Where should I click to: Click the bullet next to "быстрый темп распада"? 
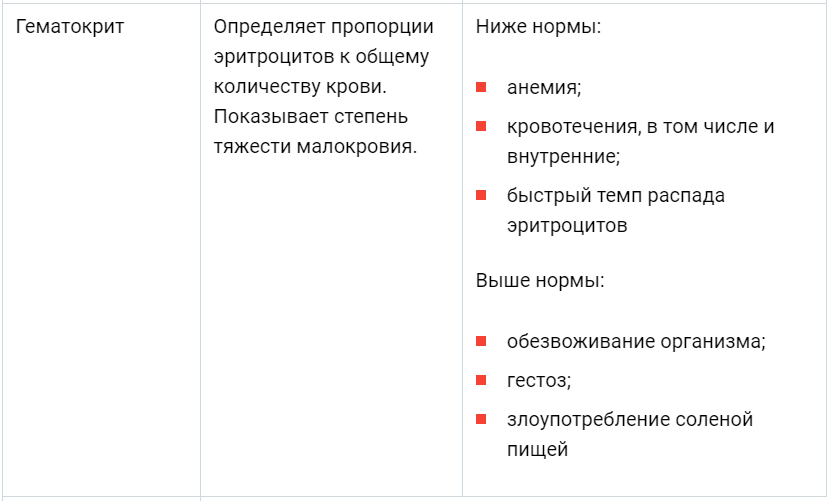pos(481,195)
